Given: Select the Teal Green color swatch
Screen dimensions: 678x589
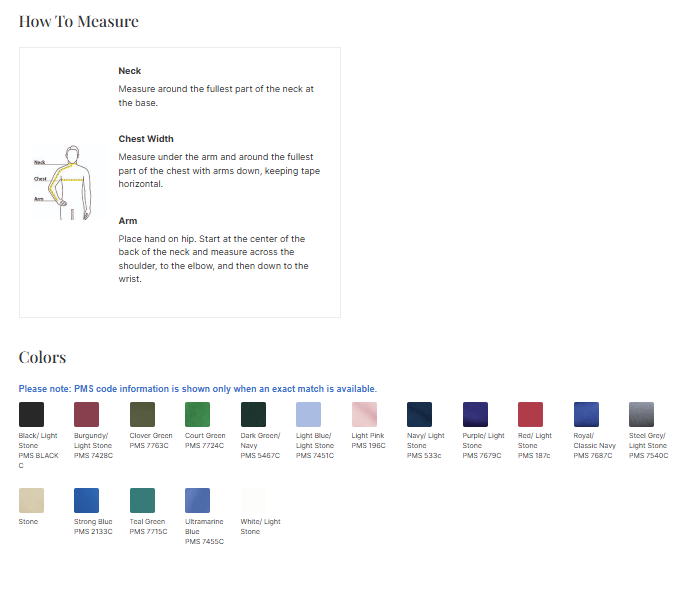Looking at the screenshot, I should (x=143, y=501).
